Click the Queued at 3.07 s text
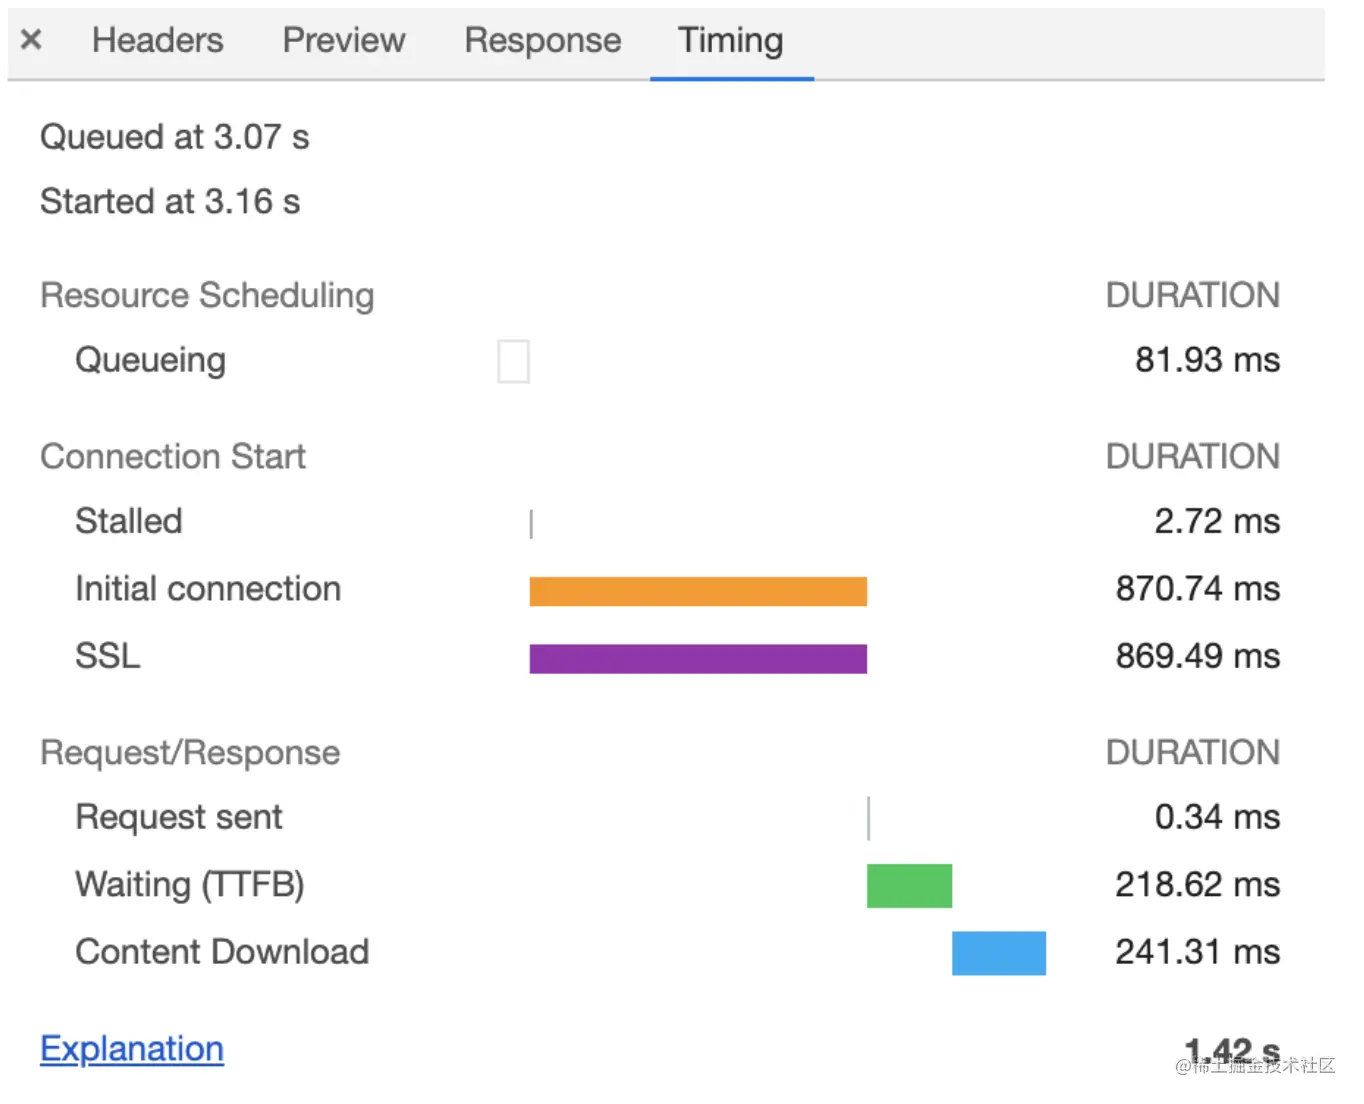Screen dimensions: 1364x1104 175,137
